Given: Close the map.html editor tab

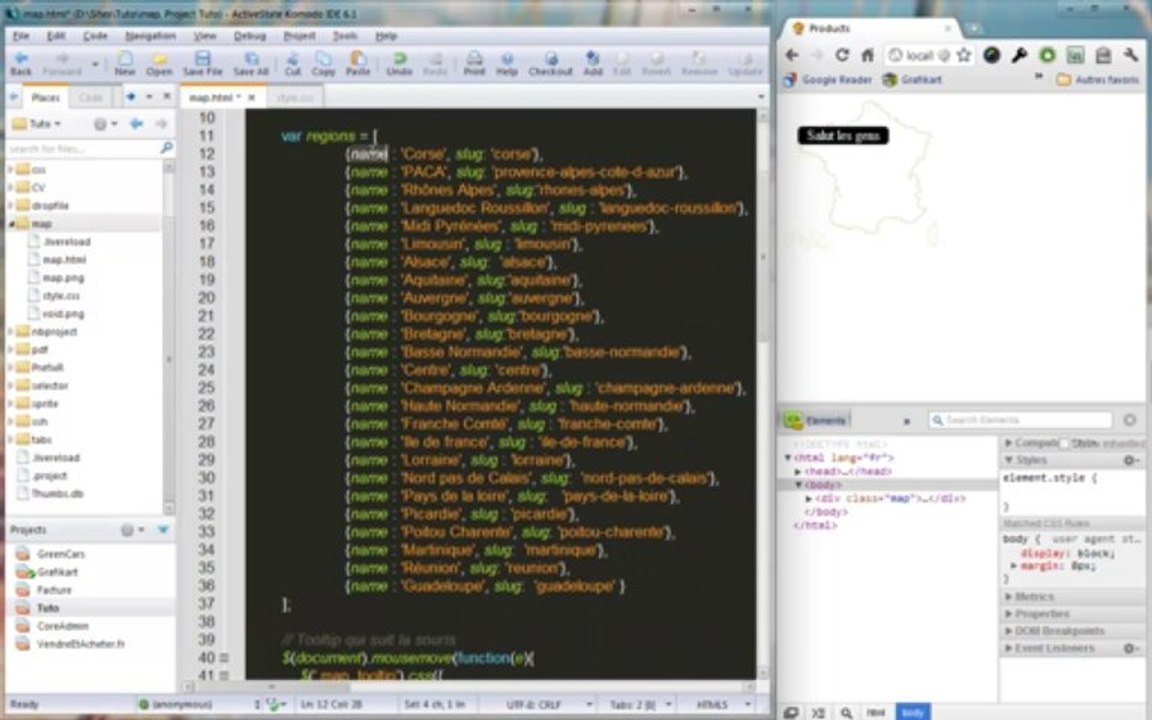Looking at the screenshot, I should tap(252, 97).
